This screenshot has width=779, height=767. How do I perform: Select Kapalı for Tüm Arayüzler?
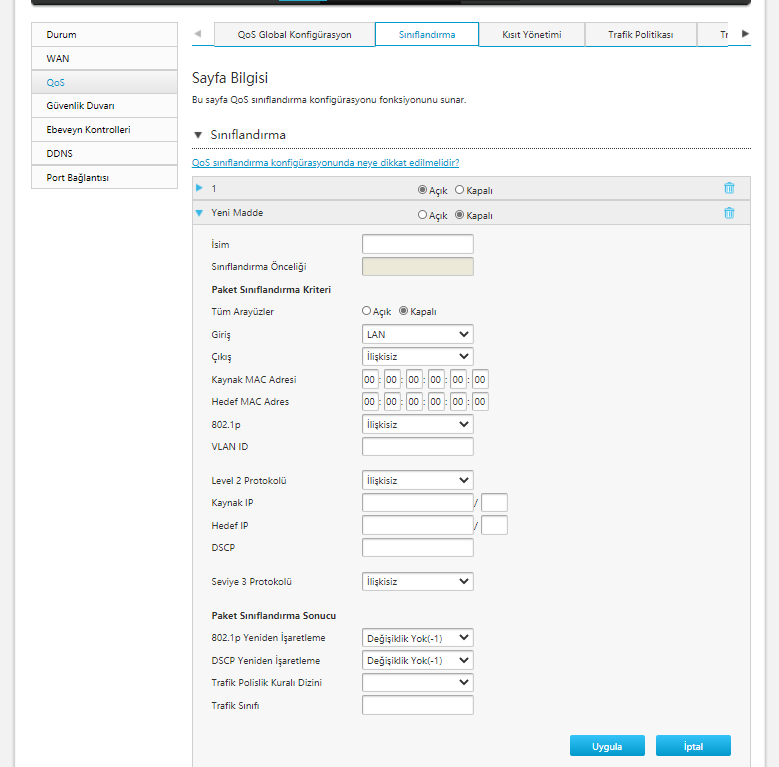click(403, 311)
